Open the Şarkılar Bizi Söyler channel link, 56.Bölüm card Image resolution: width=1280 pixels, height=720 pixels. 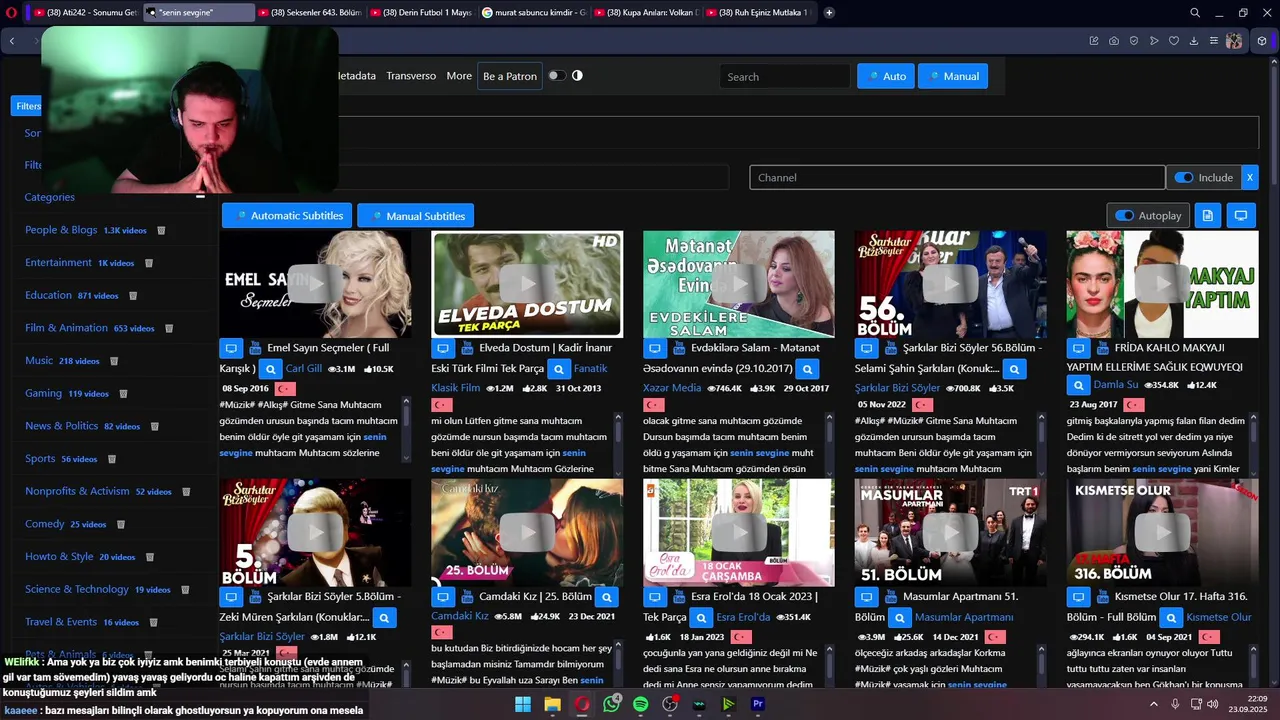click(897, 388)
